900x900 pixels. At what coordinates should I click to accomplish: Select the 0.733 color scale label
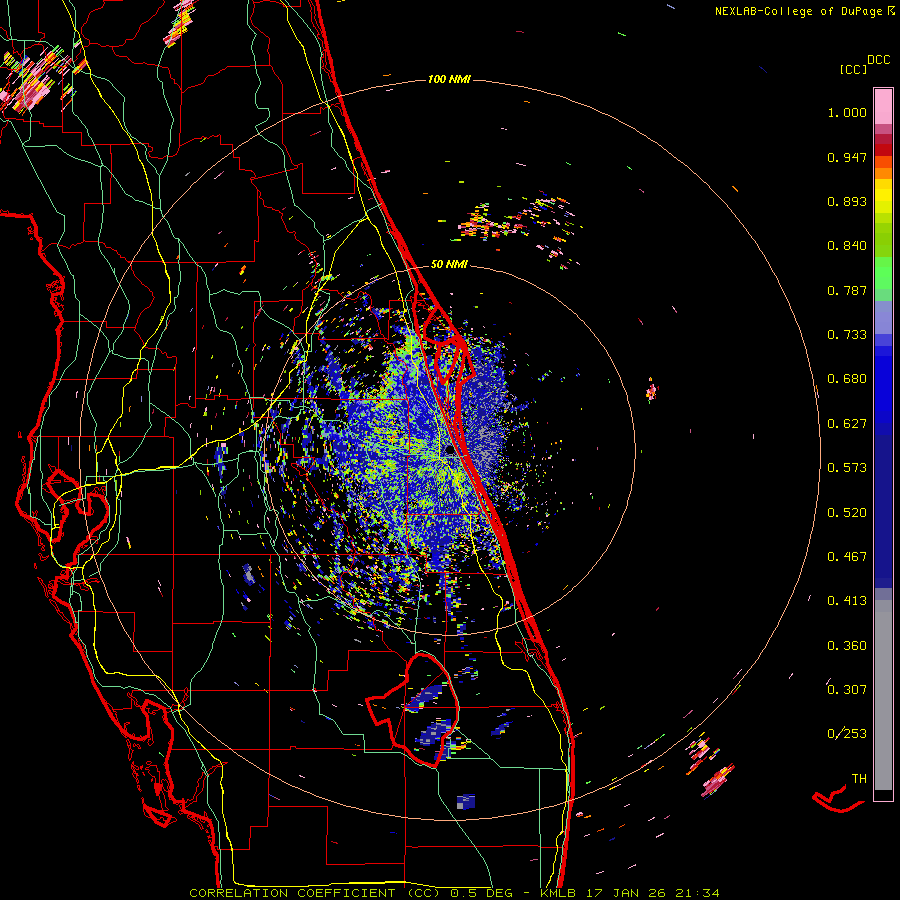point(847,335)
